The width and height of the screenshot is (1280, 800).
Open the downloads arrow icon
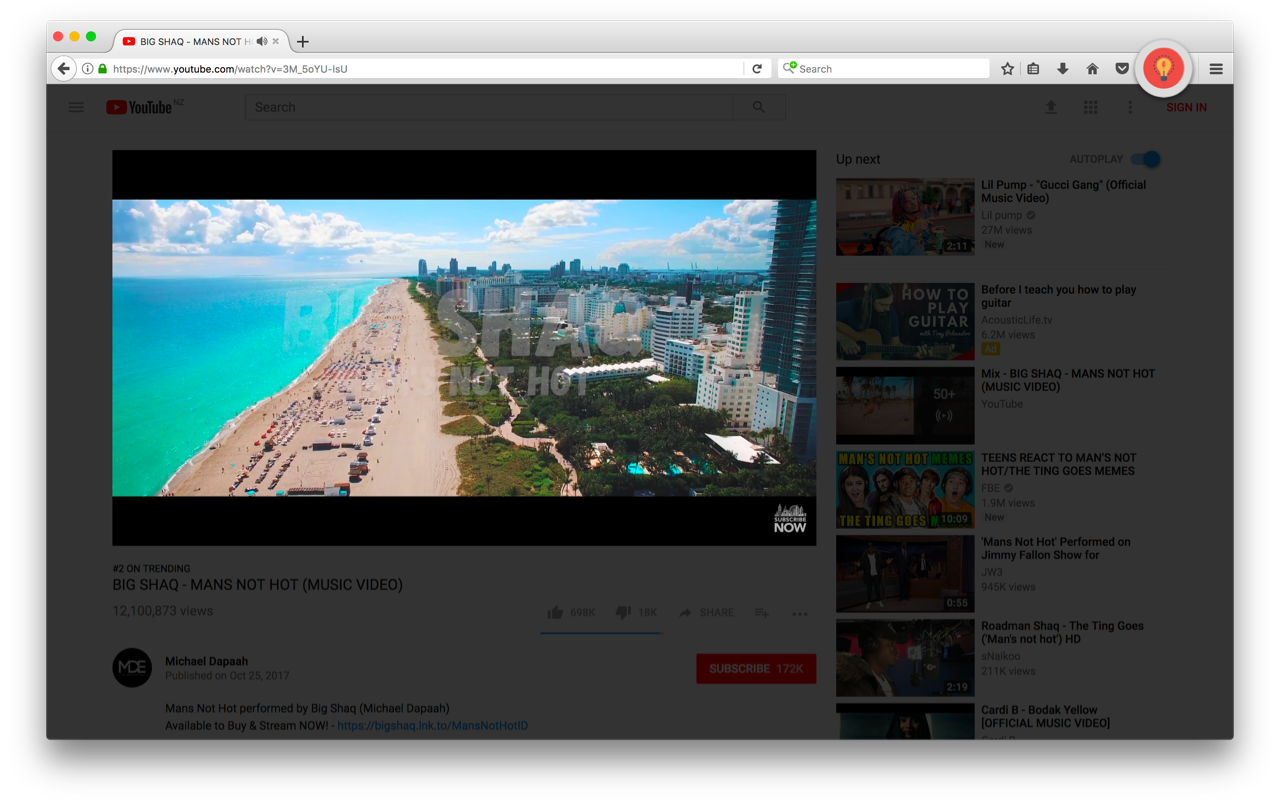pyautogui.click(x=1063, y=69)
